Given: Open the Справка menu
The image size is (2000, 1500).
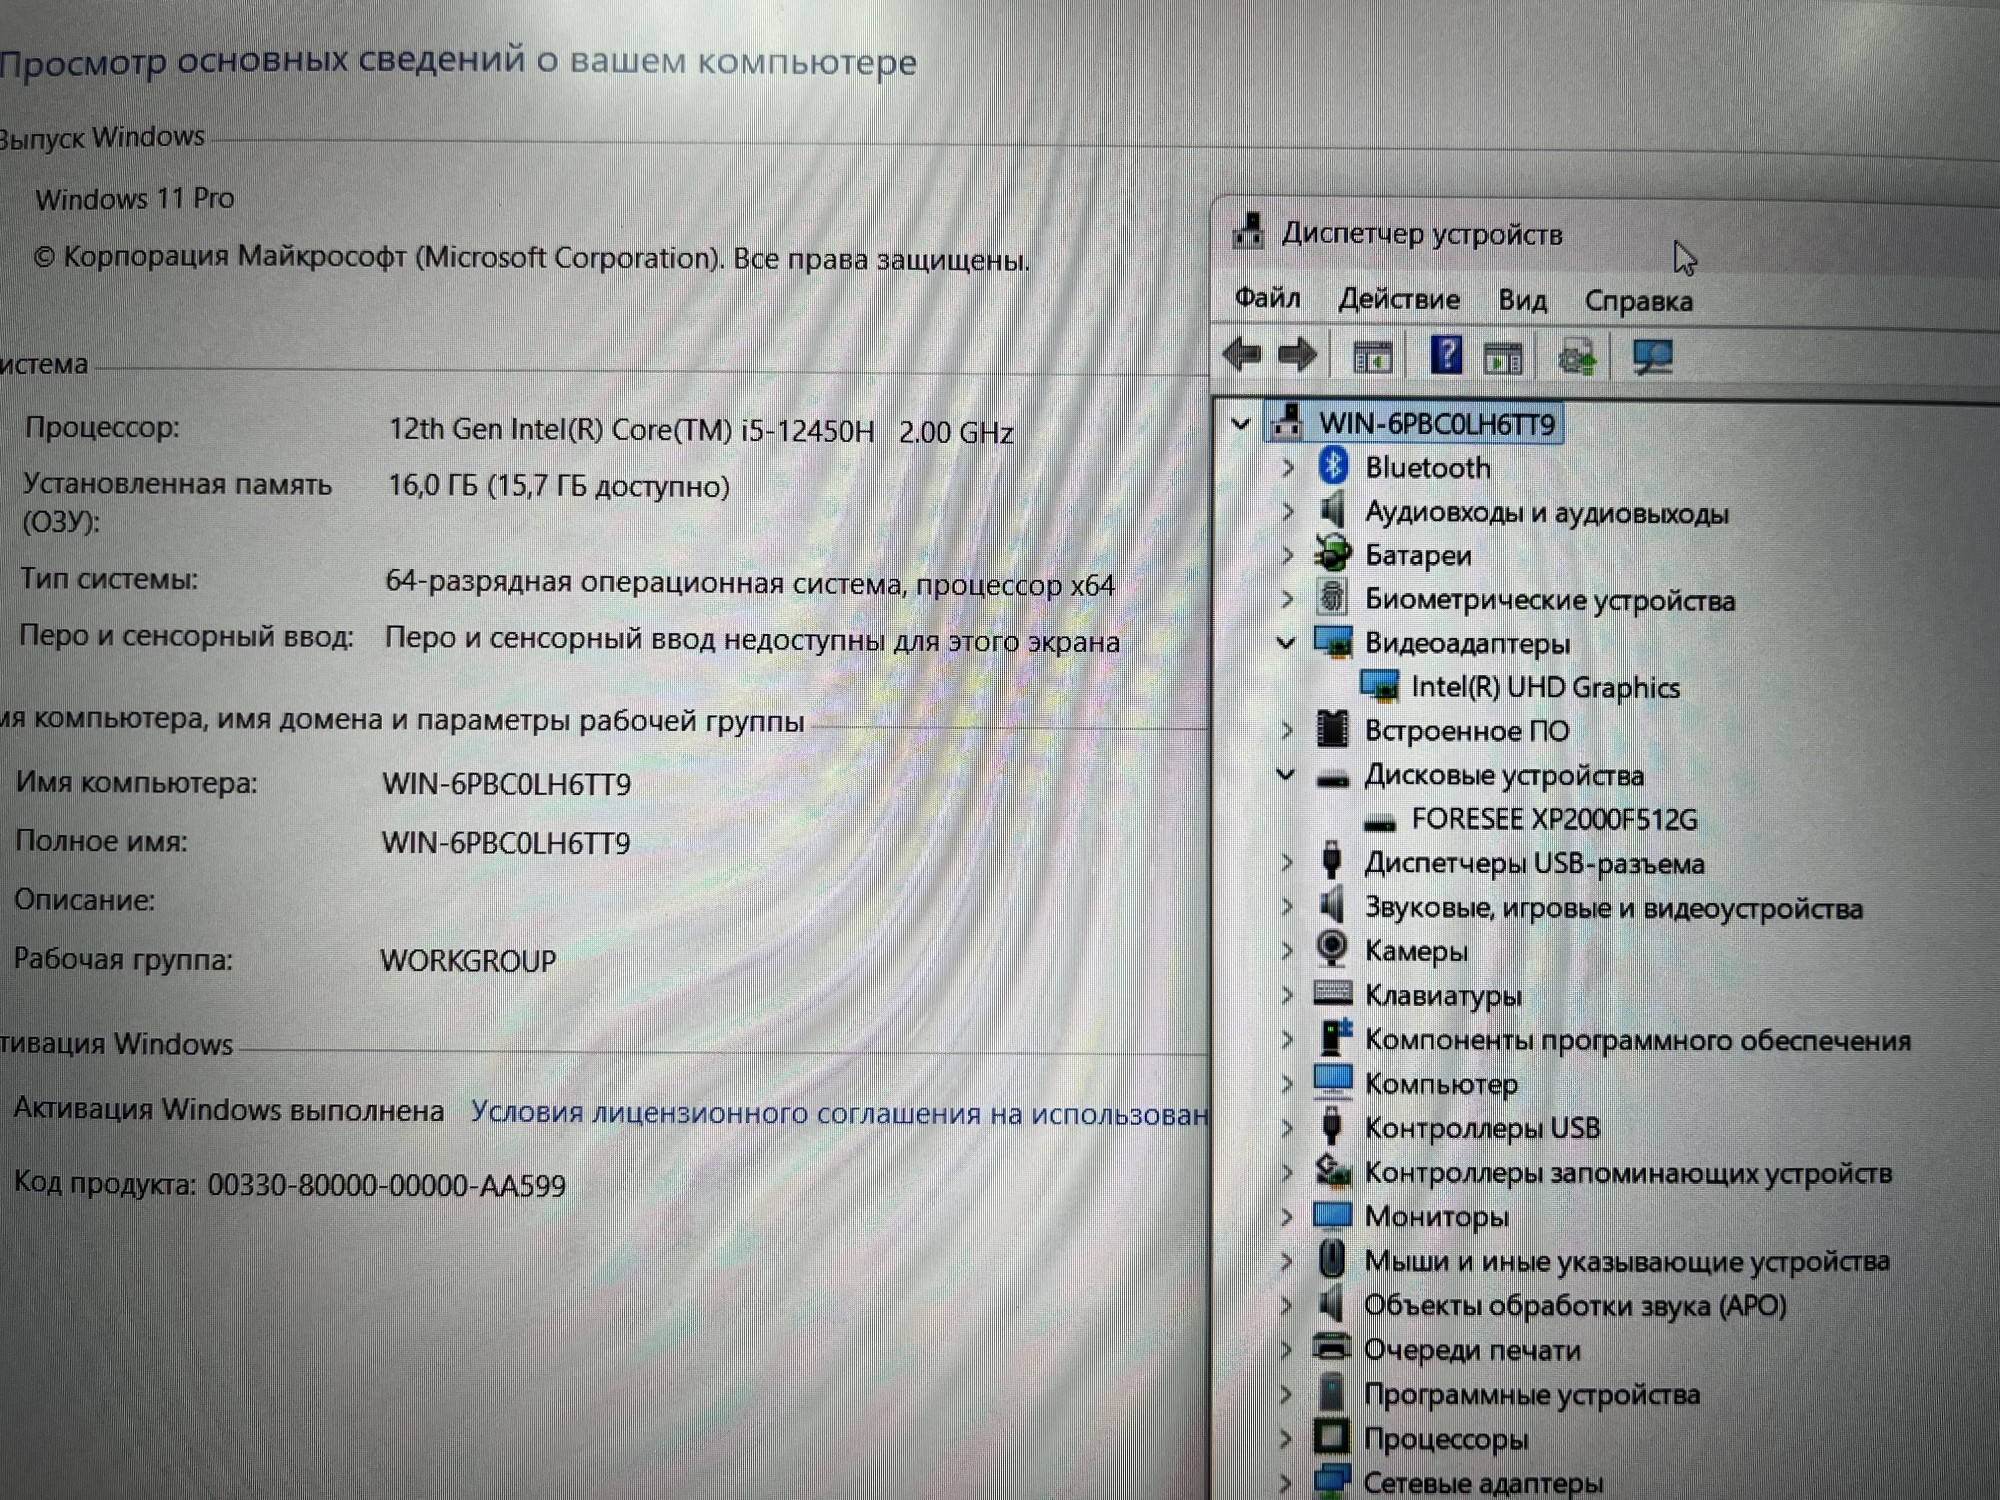Looking at the screenshot, I should point(1638,301).
